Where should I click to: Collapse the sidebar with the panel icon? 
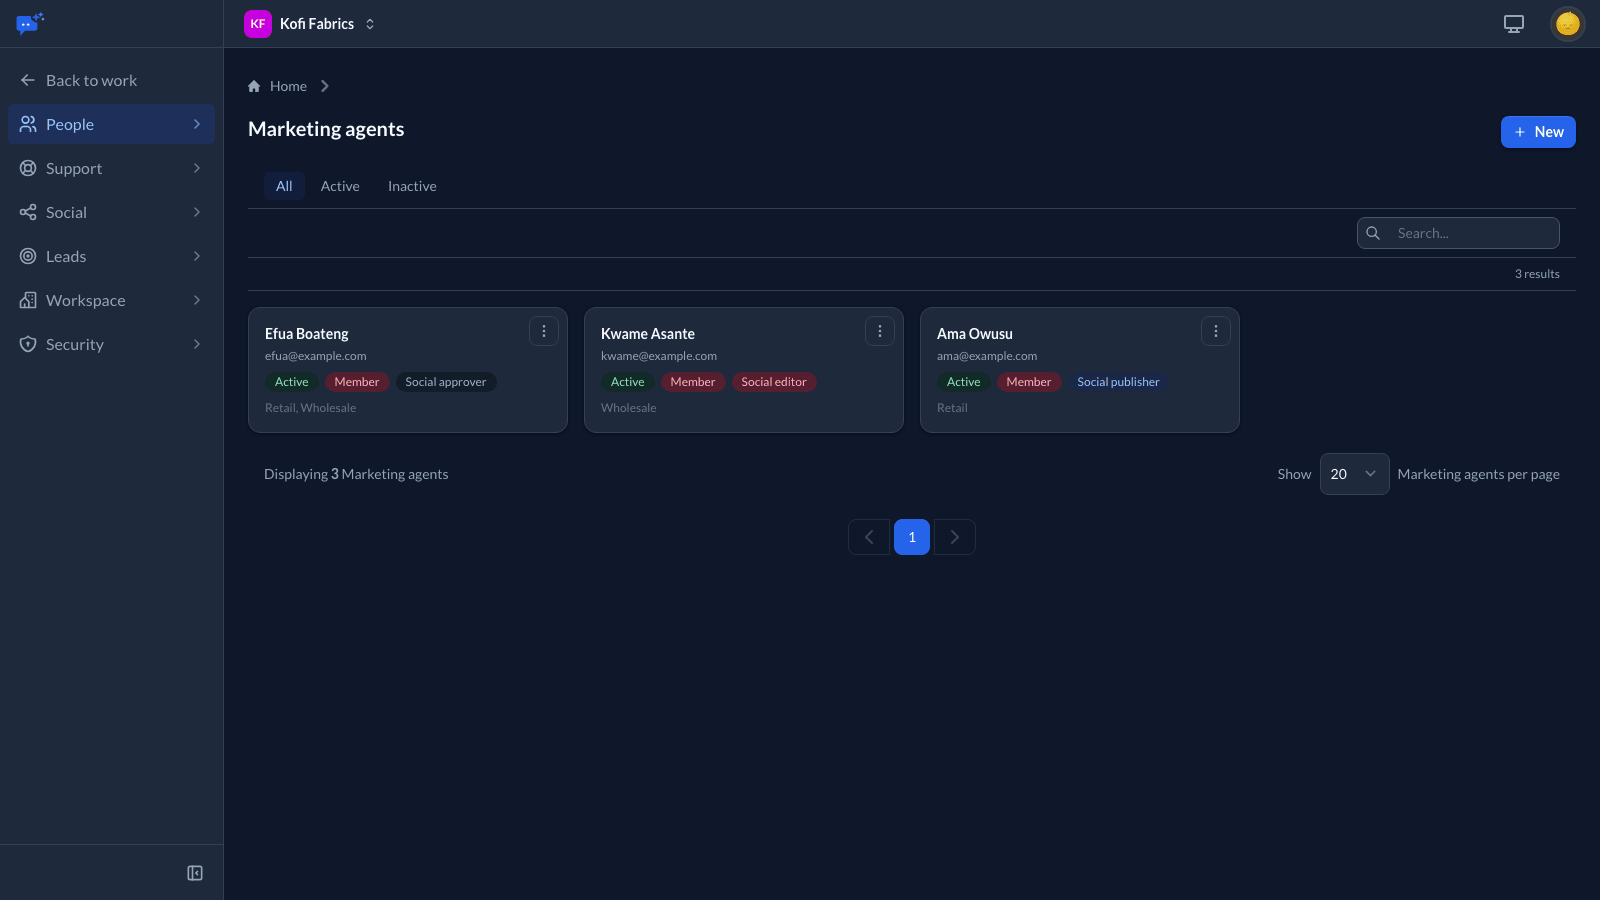pos(195,873)
